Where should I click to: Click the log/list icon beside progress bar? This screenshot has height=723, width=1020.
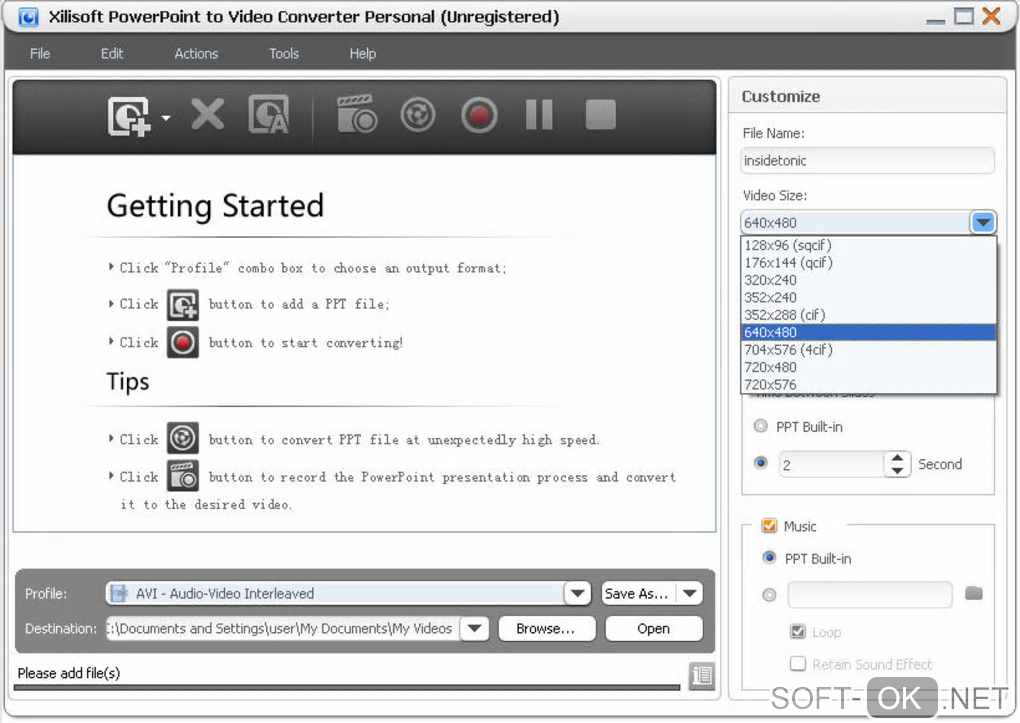[x=702, y=675]
